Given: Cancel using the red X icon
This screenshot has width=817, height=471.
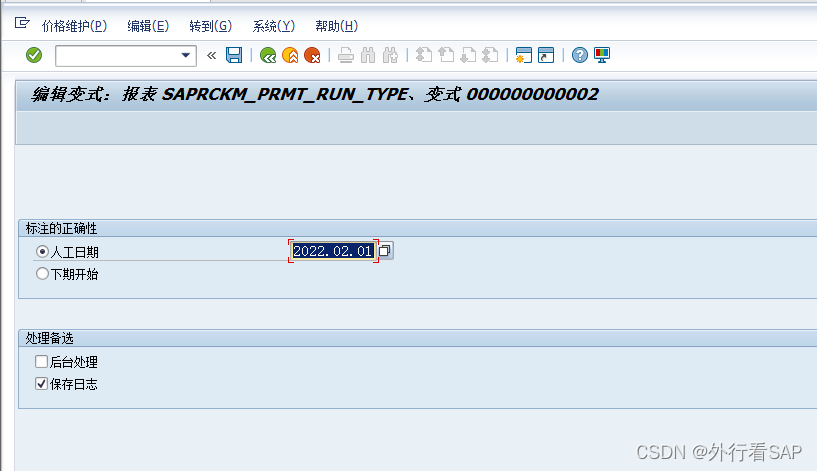Looking at the screenshot, I should [312, 55].
